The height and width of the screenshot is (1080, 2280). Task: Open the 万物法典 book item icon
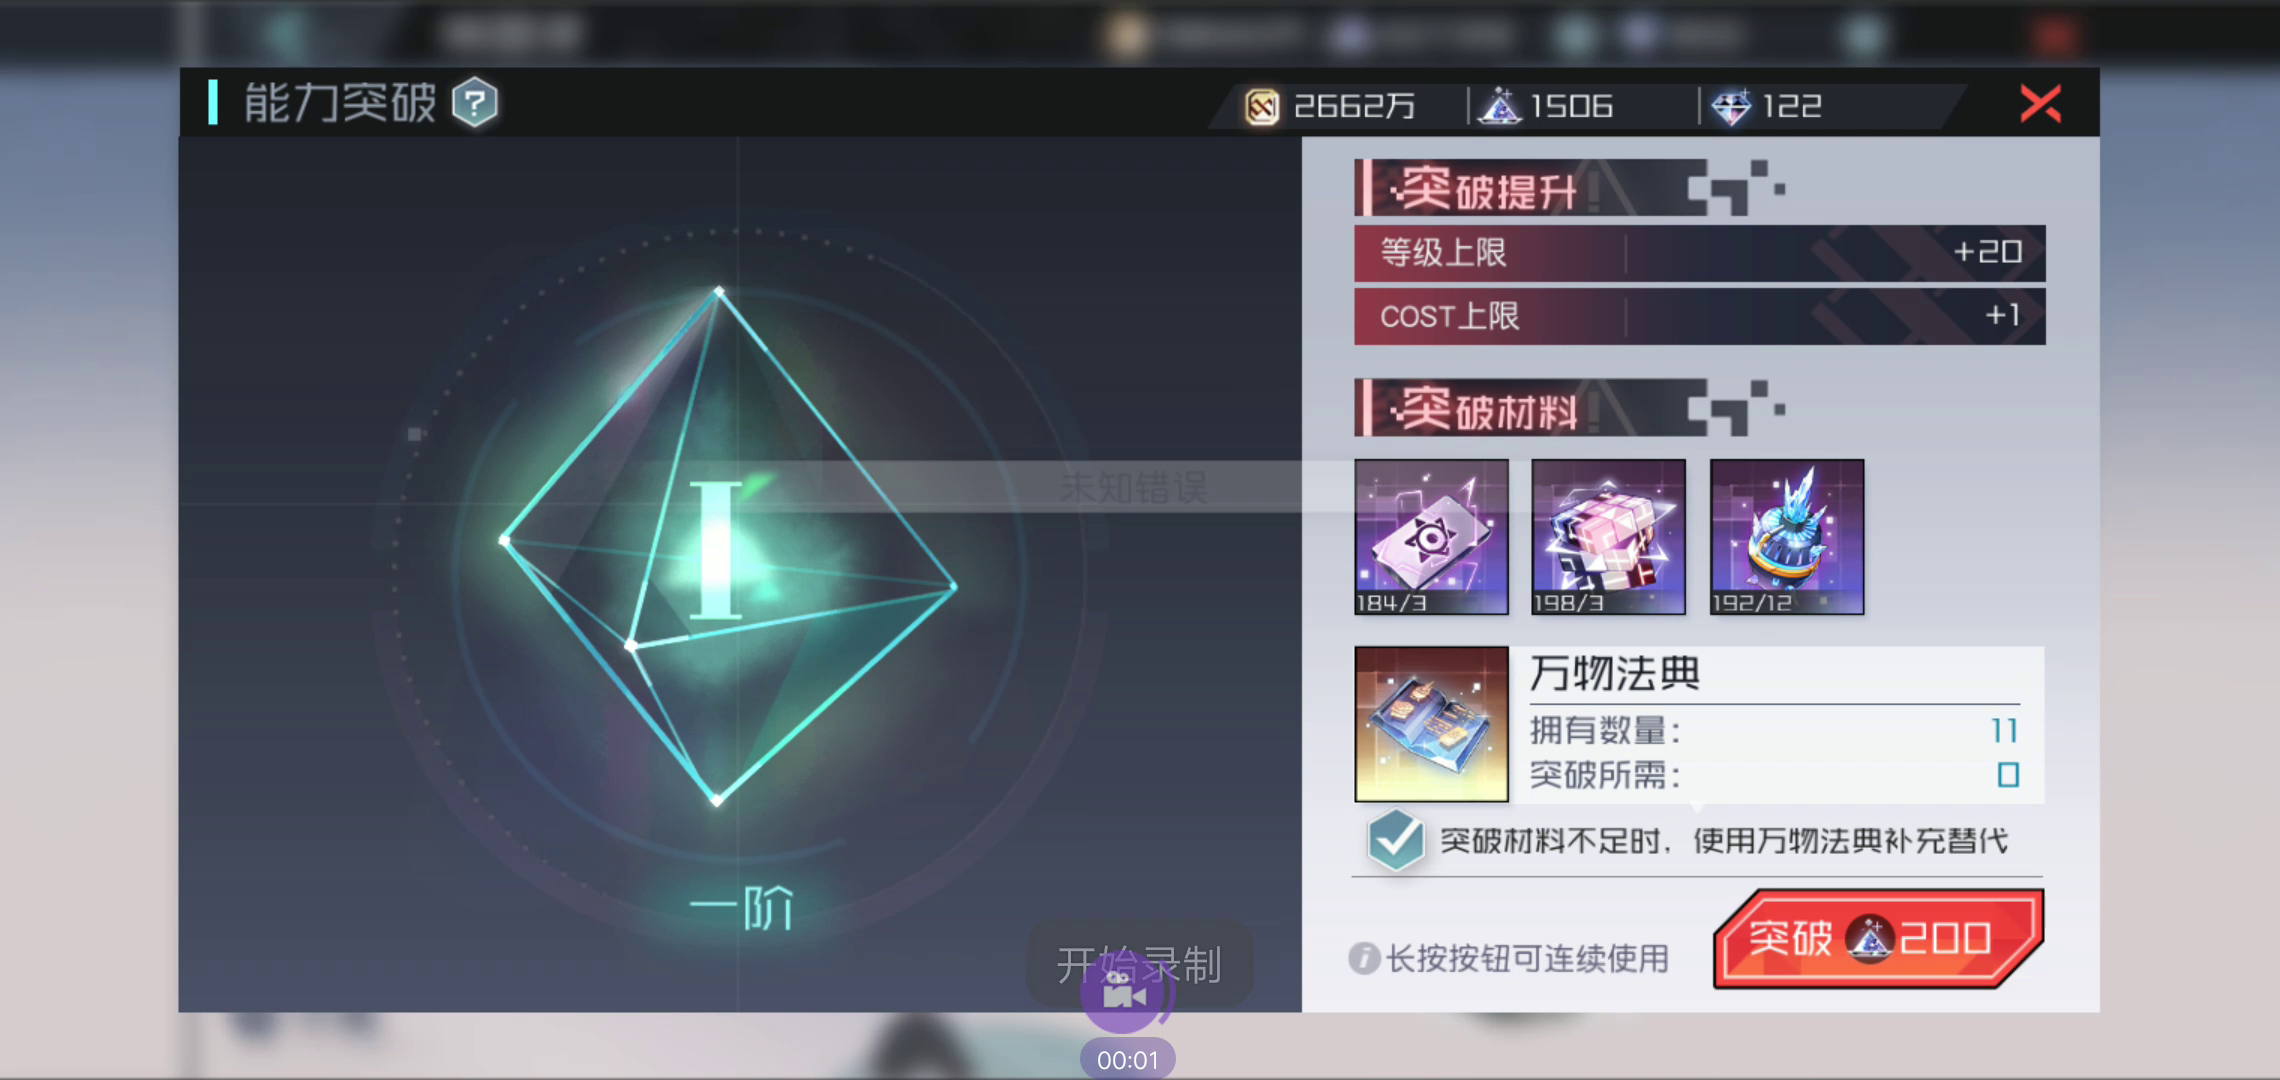click(x=1431, y=724)
